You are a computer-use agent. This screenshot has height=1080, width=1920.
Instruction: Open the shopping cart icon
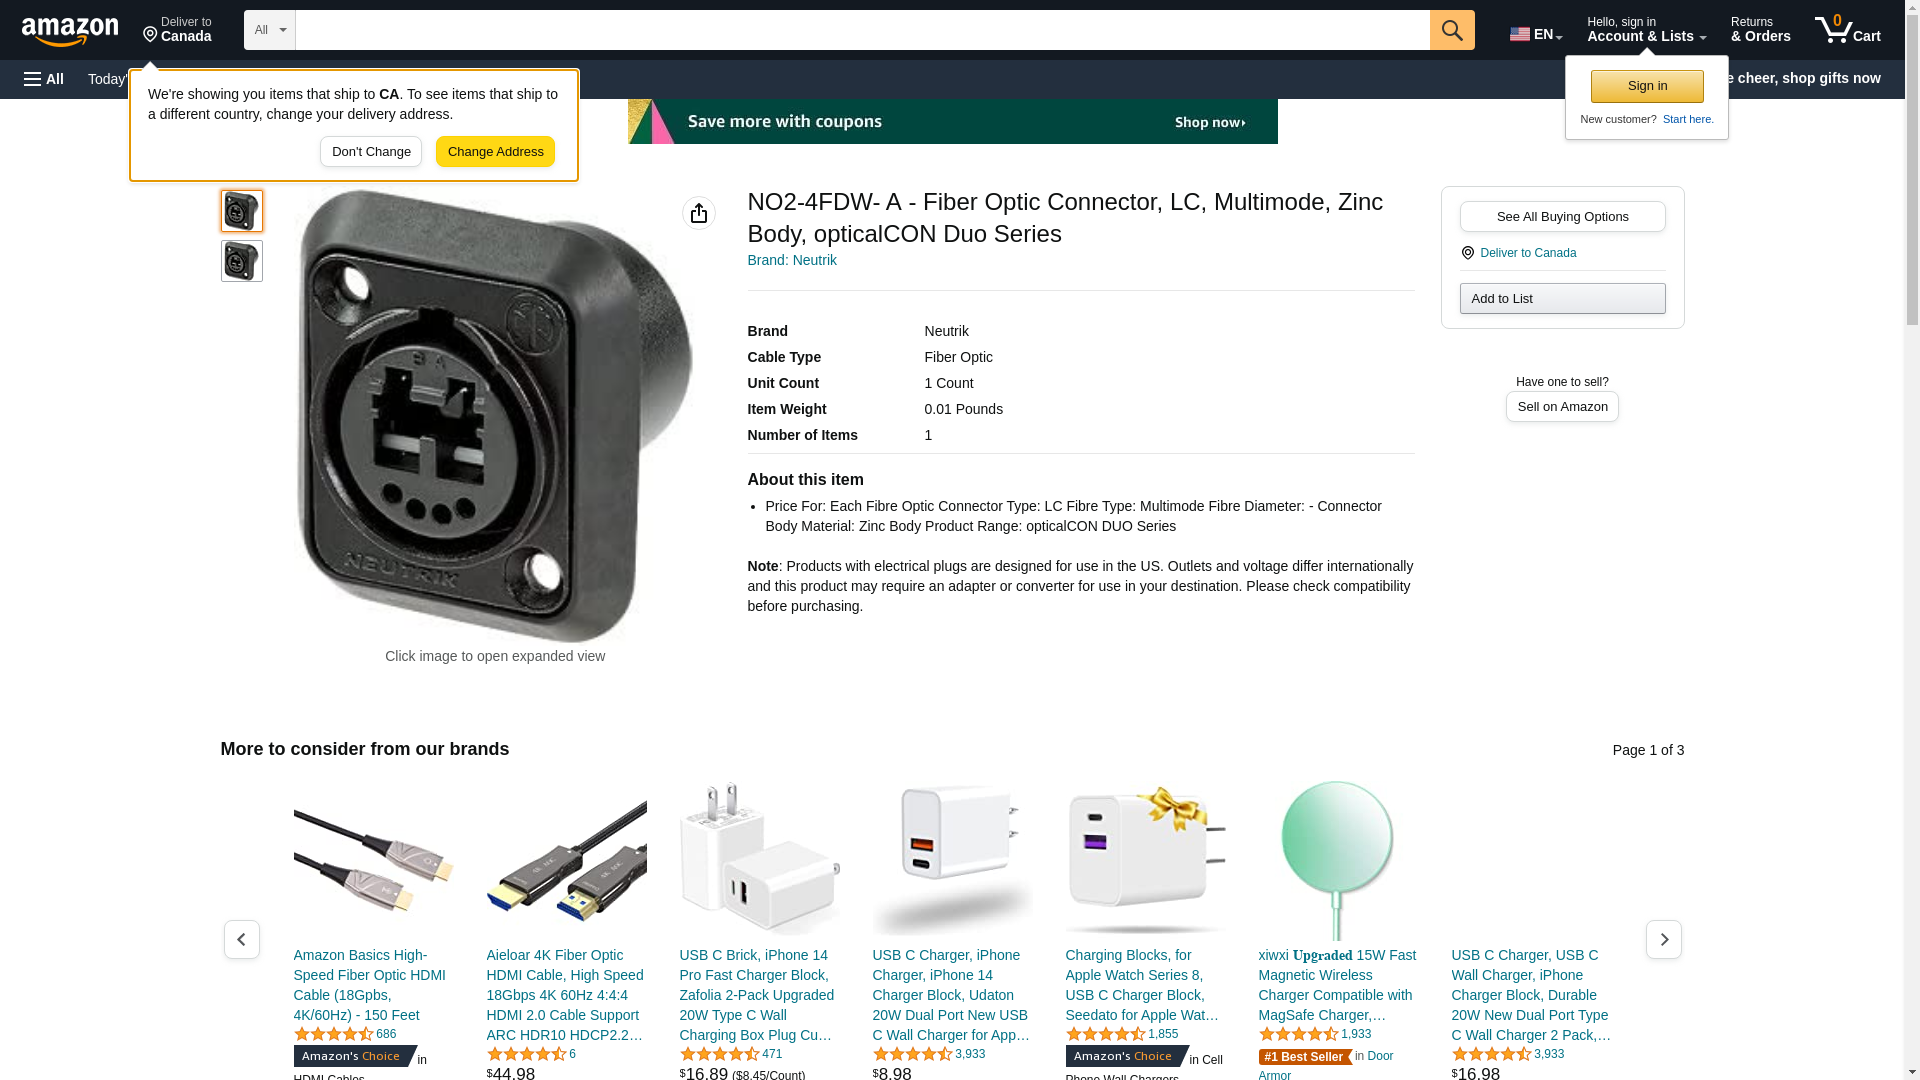click(x=1847, y=30)
